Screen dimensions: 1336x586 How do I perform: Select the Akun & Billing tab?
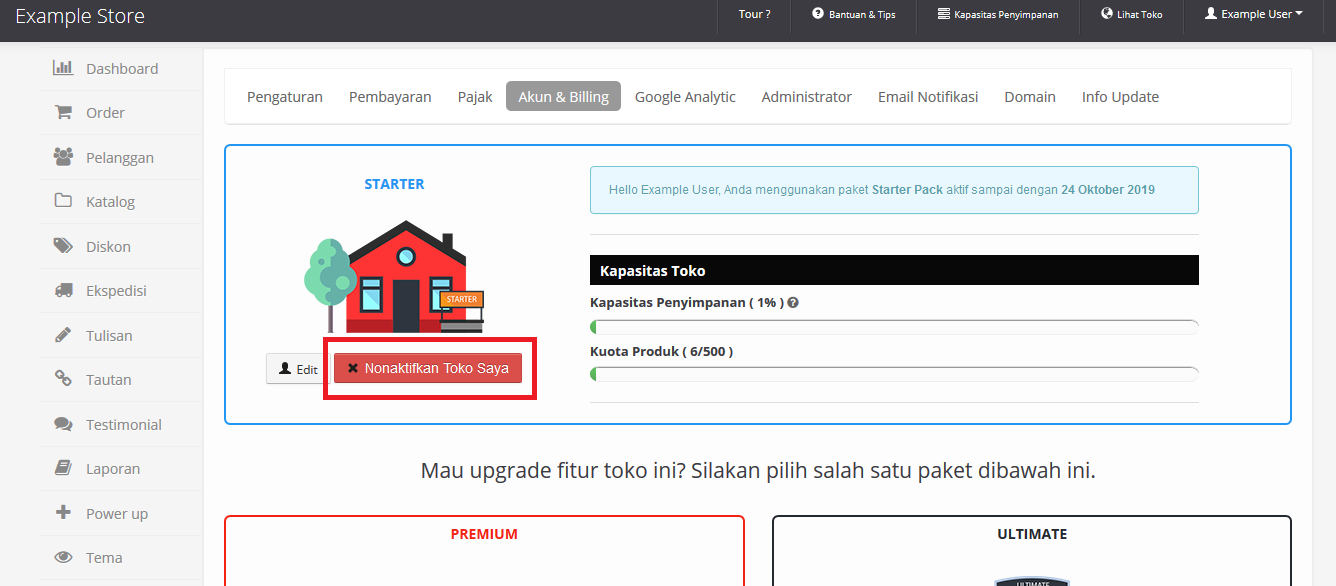[x=564, y=97]
